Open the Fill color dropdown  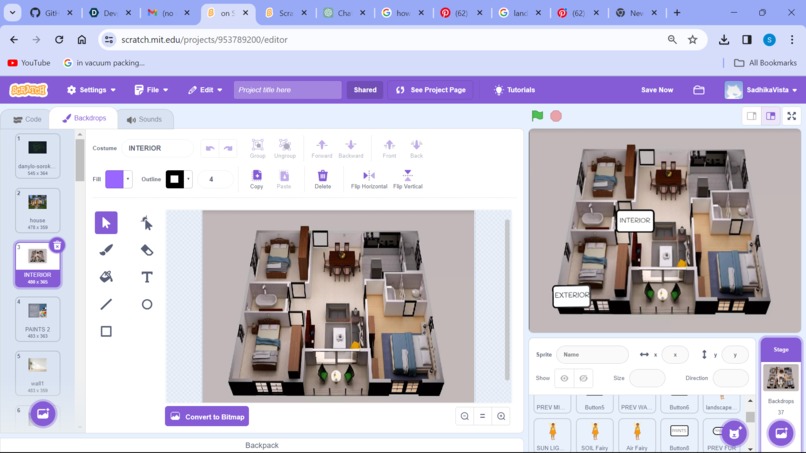pos(127,179)
